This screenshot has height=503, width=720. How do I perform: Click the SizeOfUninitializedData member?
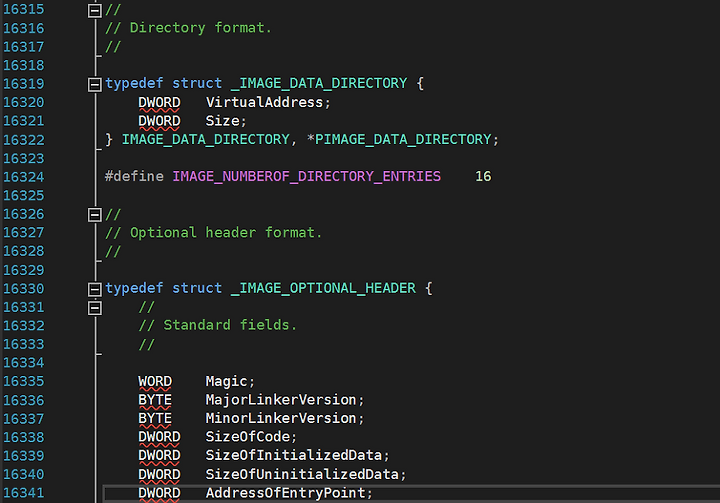coord(302,474)
